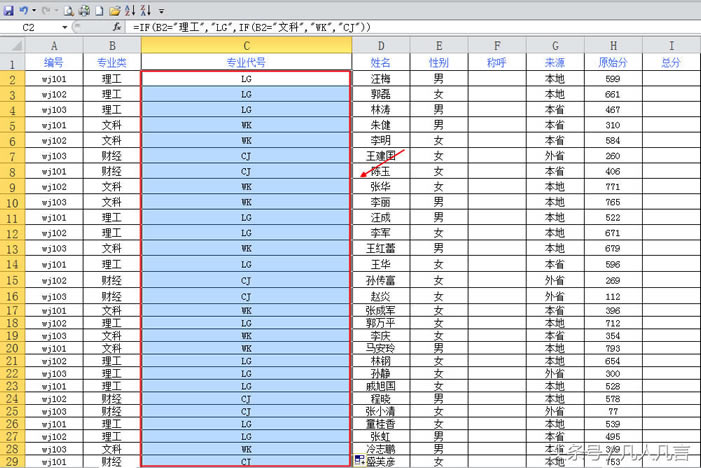Click the Open folder icon

[114, 11]
